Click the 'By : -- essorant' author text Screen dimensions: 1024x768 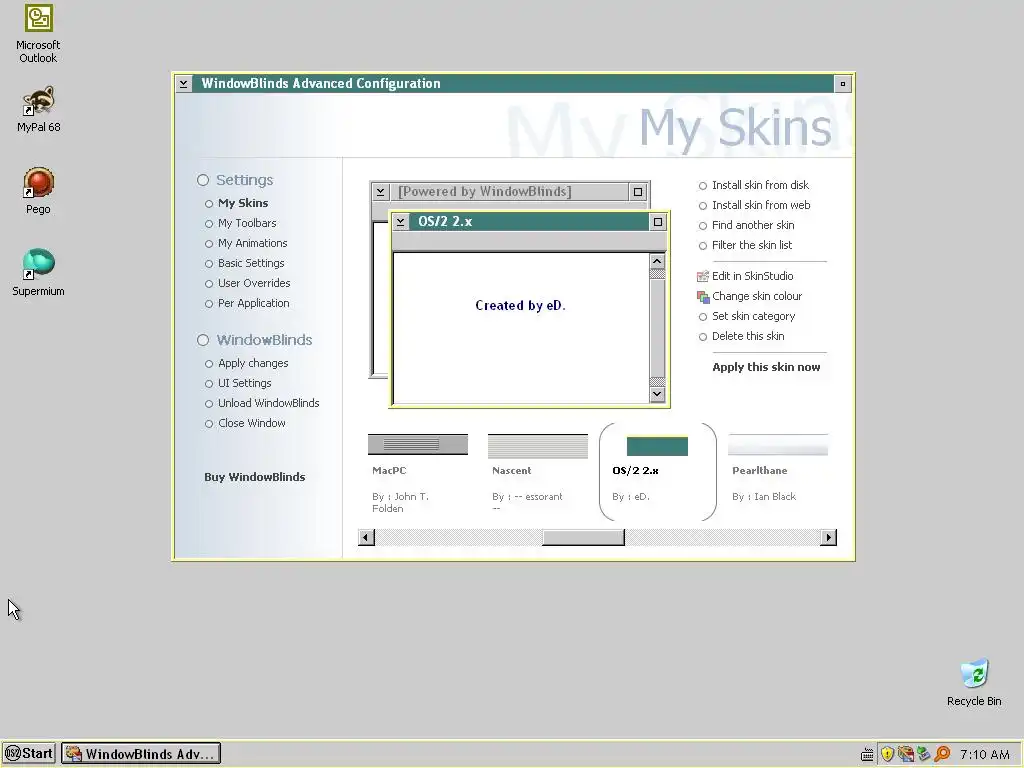tap(527, 497)
